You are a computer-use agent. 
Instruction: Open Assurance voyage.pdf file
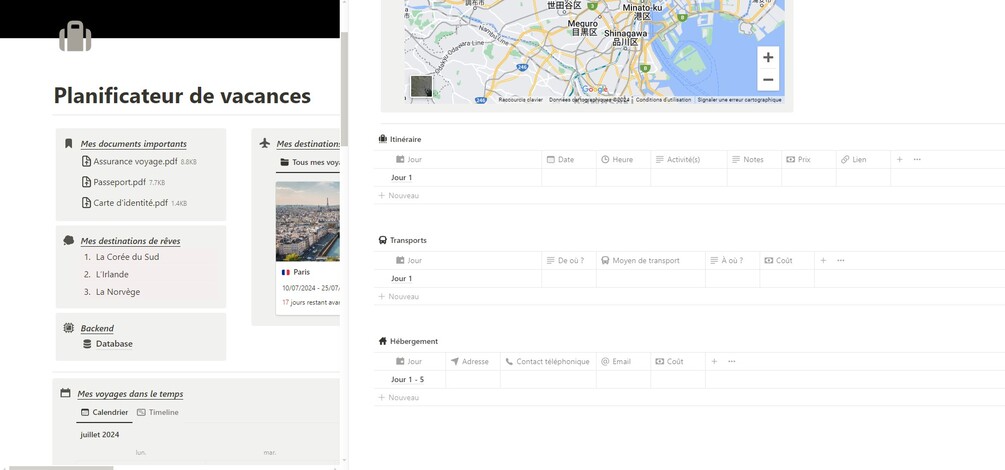click(x=135, y=161)
